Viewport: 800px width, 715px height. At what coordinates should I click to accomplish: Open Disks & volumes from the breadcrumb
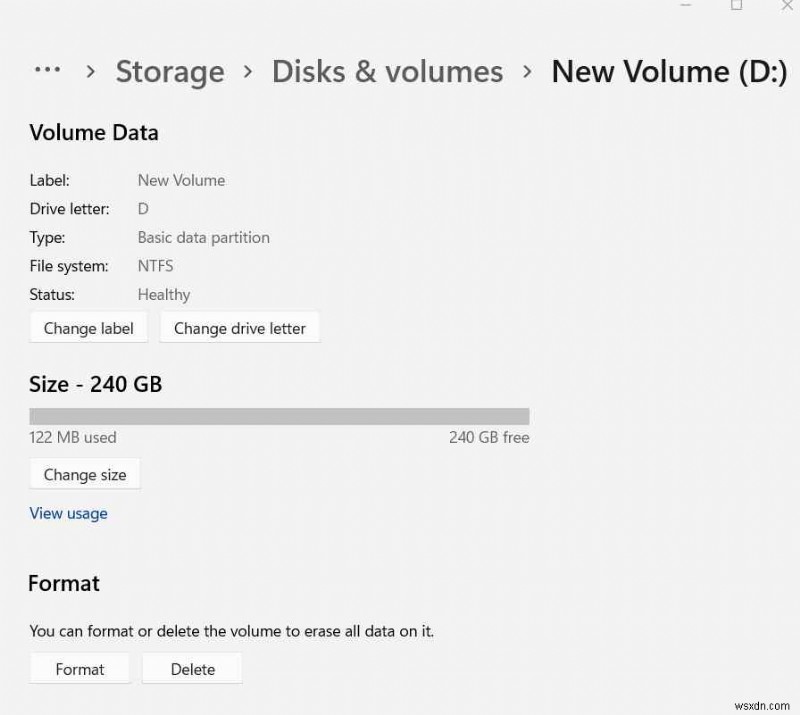pyautogui.click(x=387, y=71)
